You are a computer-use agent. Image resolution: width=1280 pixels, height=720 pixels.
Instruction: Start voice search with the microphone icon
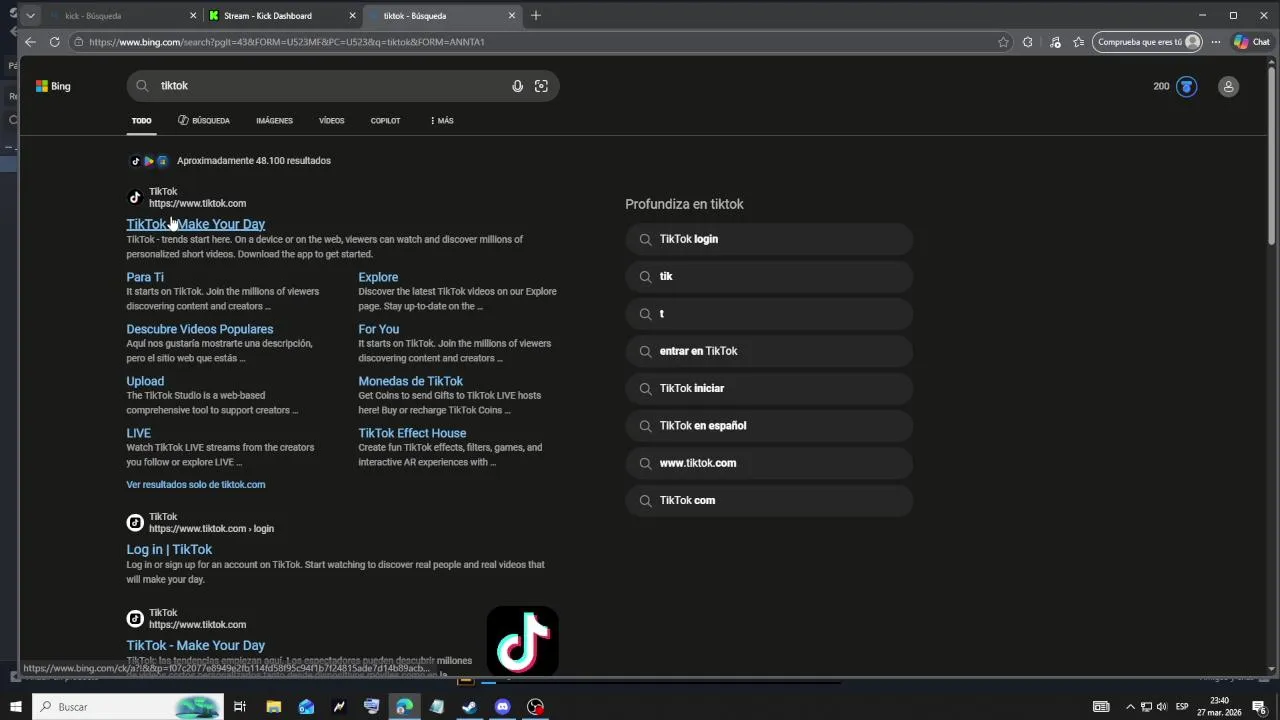click(517, 86)
